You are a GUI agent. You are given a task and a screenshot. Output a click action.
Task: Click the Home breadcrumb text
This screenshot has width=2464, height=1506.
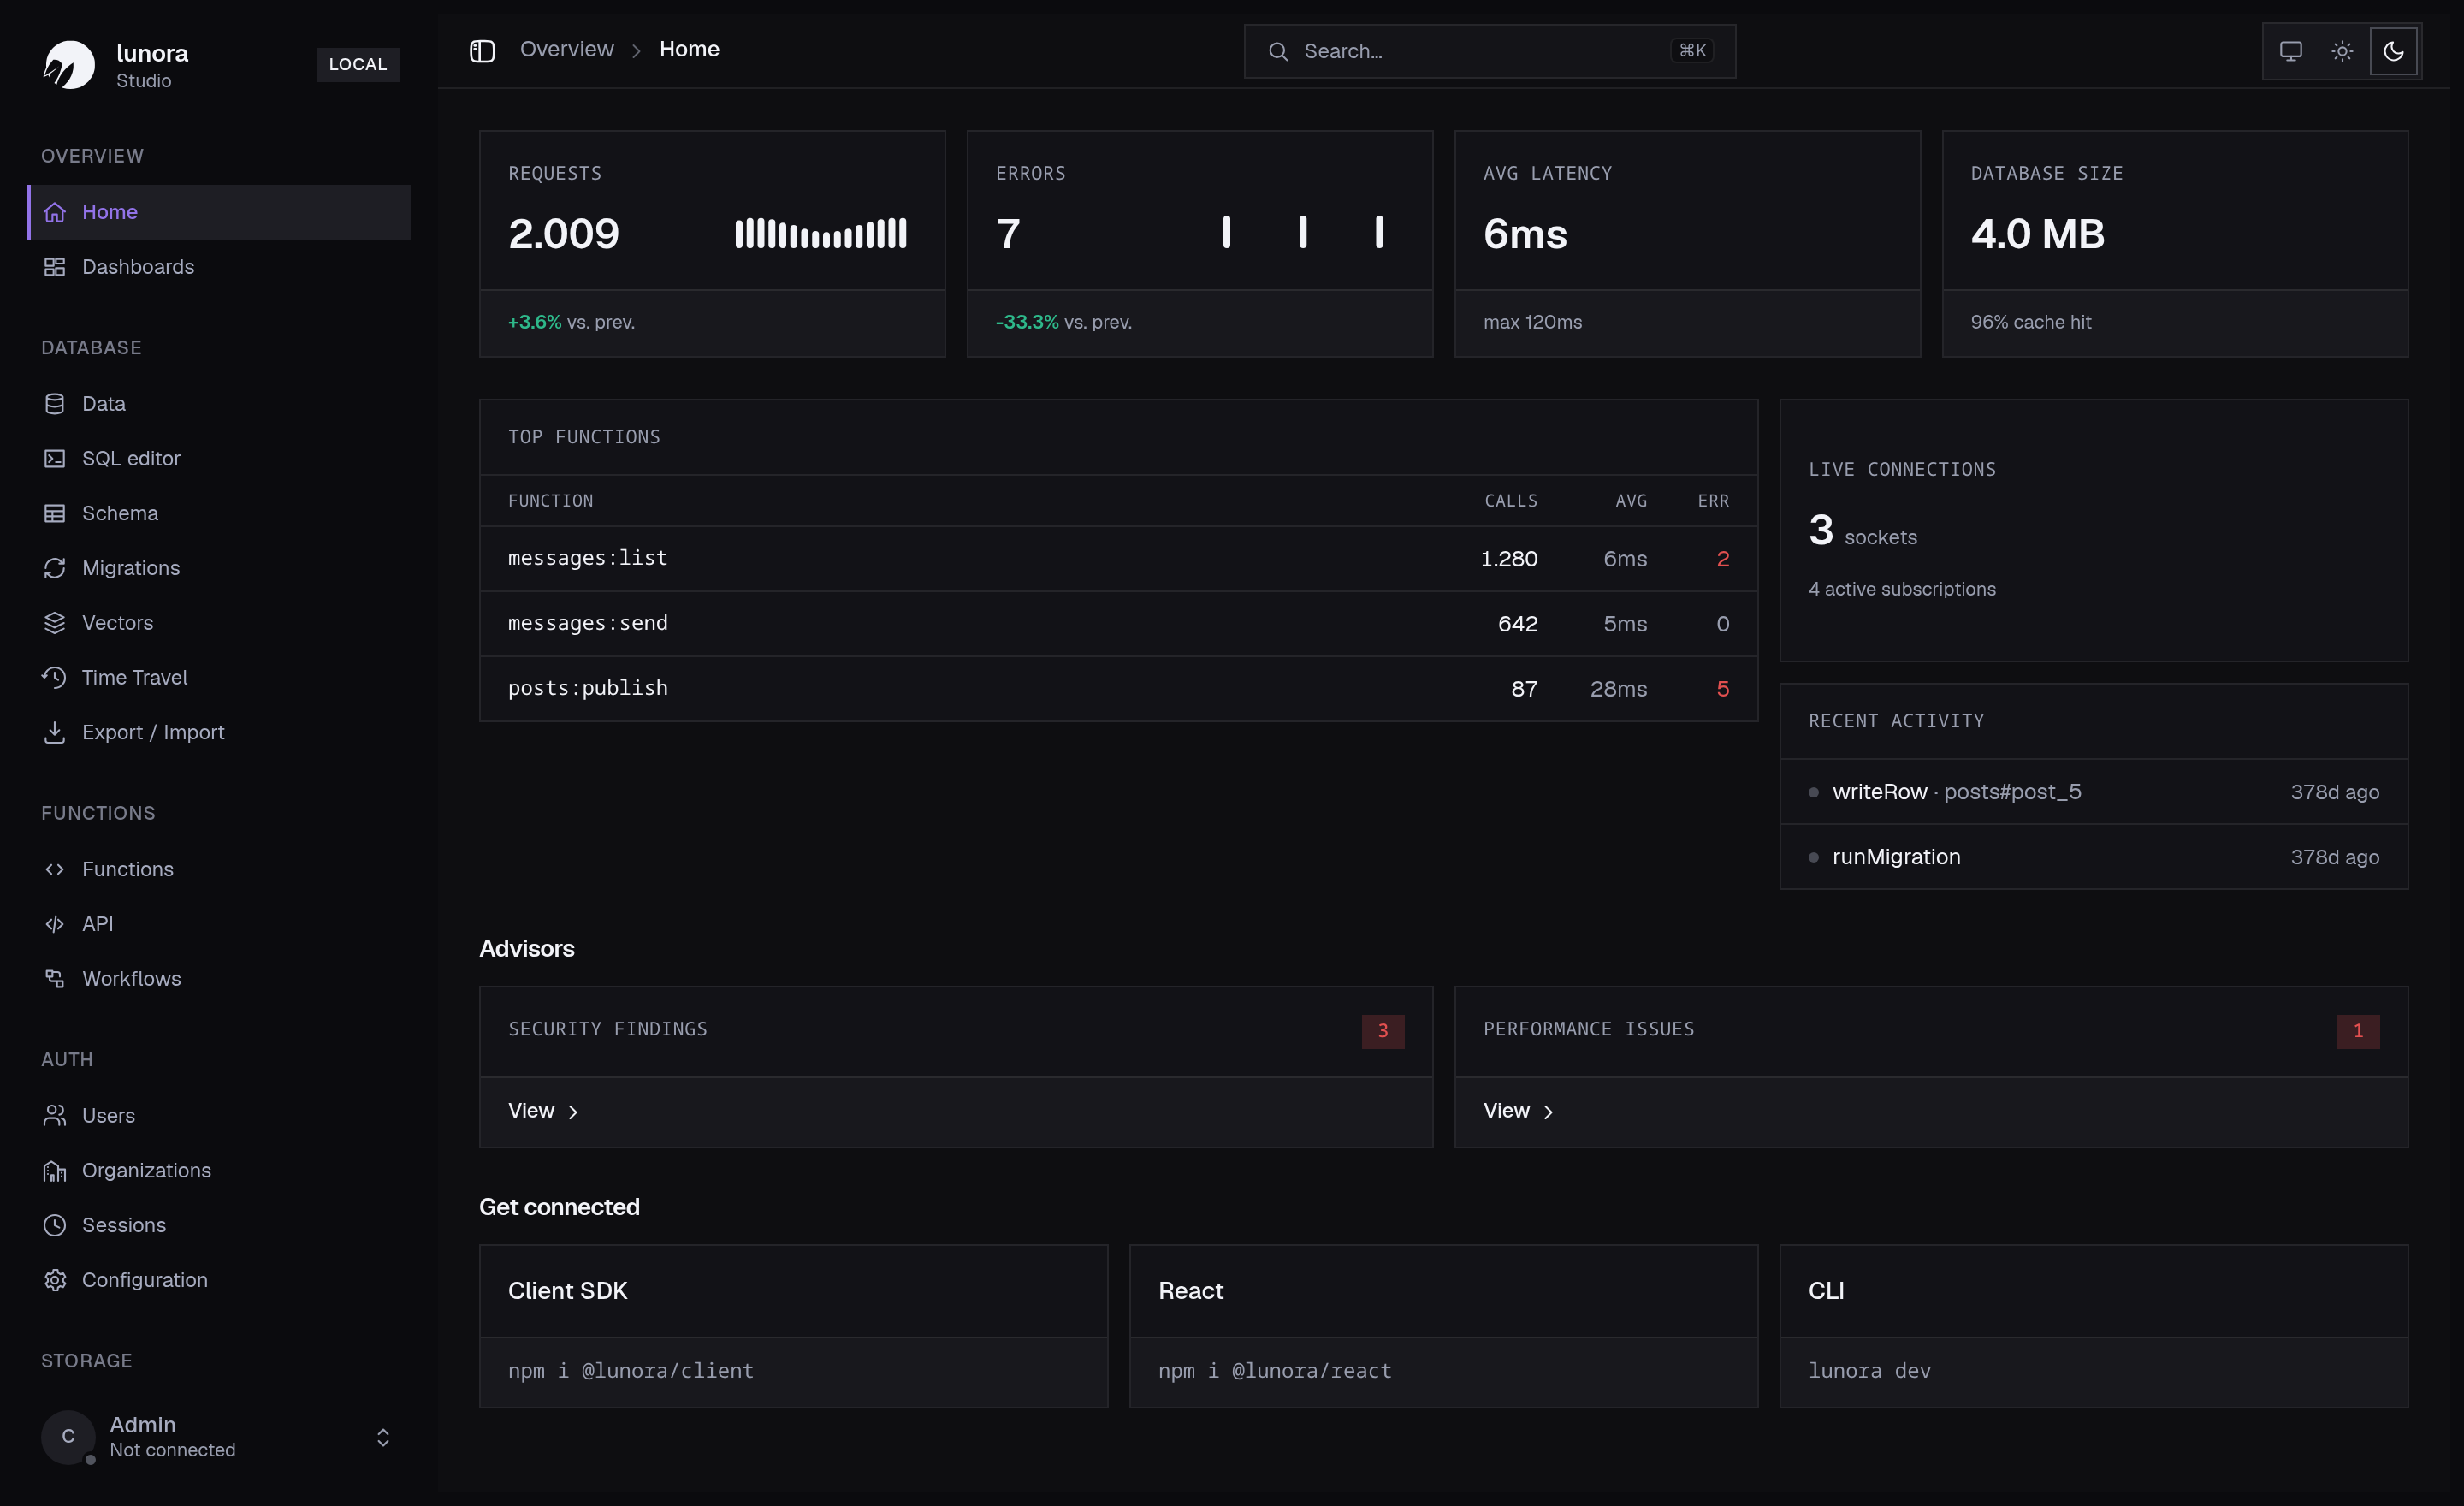pyautogui.click(x=689, y=49)
